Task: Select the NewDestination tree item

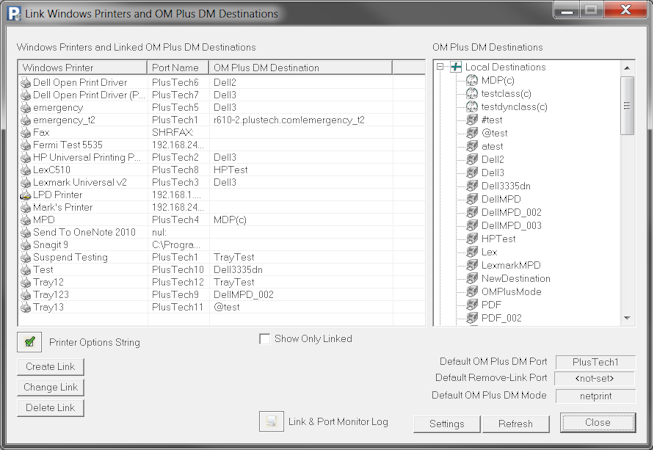Action: (516, 278)
